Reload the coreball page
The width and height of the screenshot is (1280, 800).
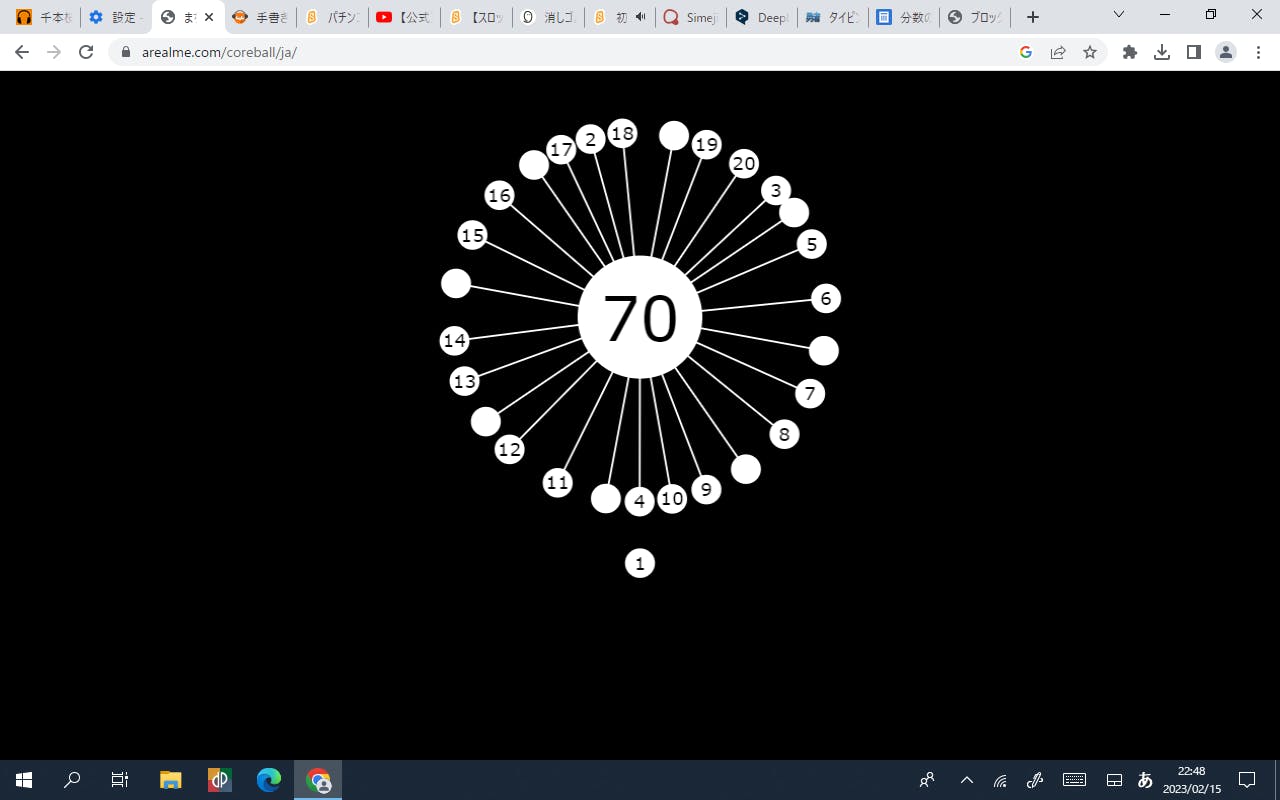click(86, 52)
